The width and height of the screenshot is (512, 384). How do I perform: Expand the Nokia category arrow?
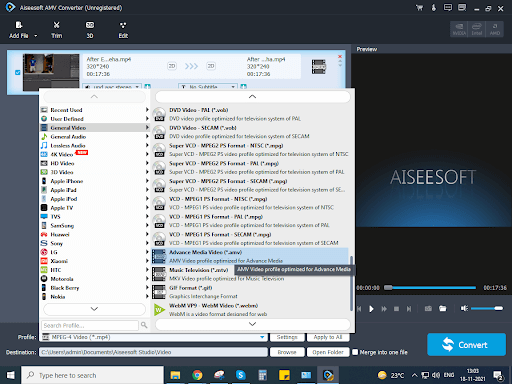[x=147, y=296]
